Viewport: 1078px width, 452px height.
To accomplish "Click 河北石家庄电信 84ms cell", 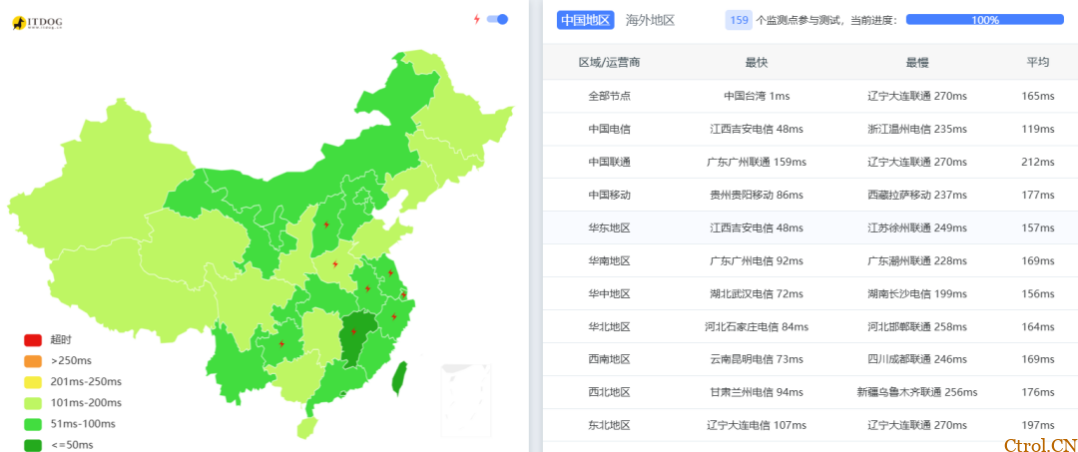I will click(756, 327).
